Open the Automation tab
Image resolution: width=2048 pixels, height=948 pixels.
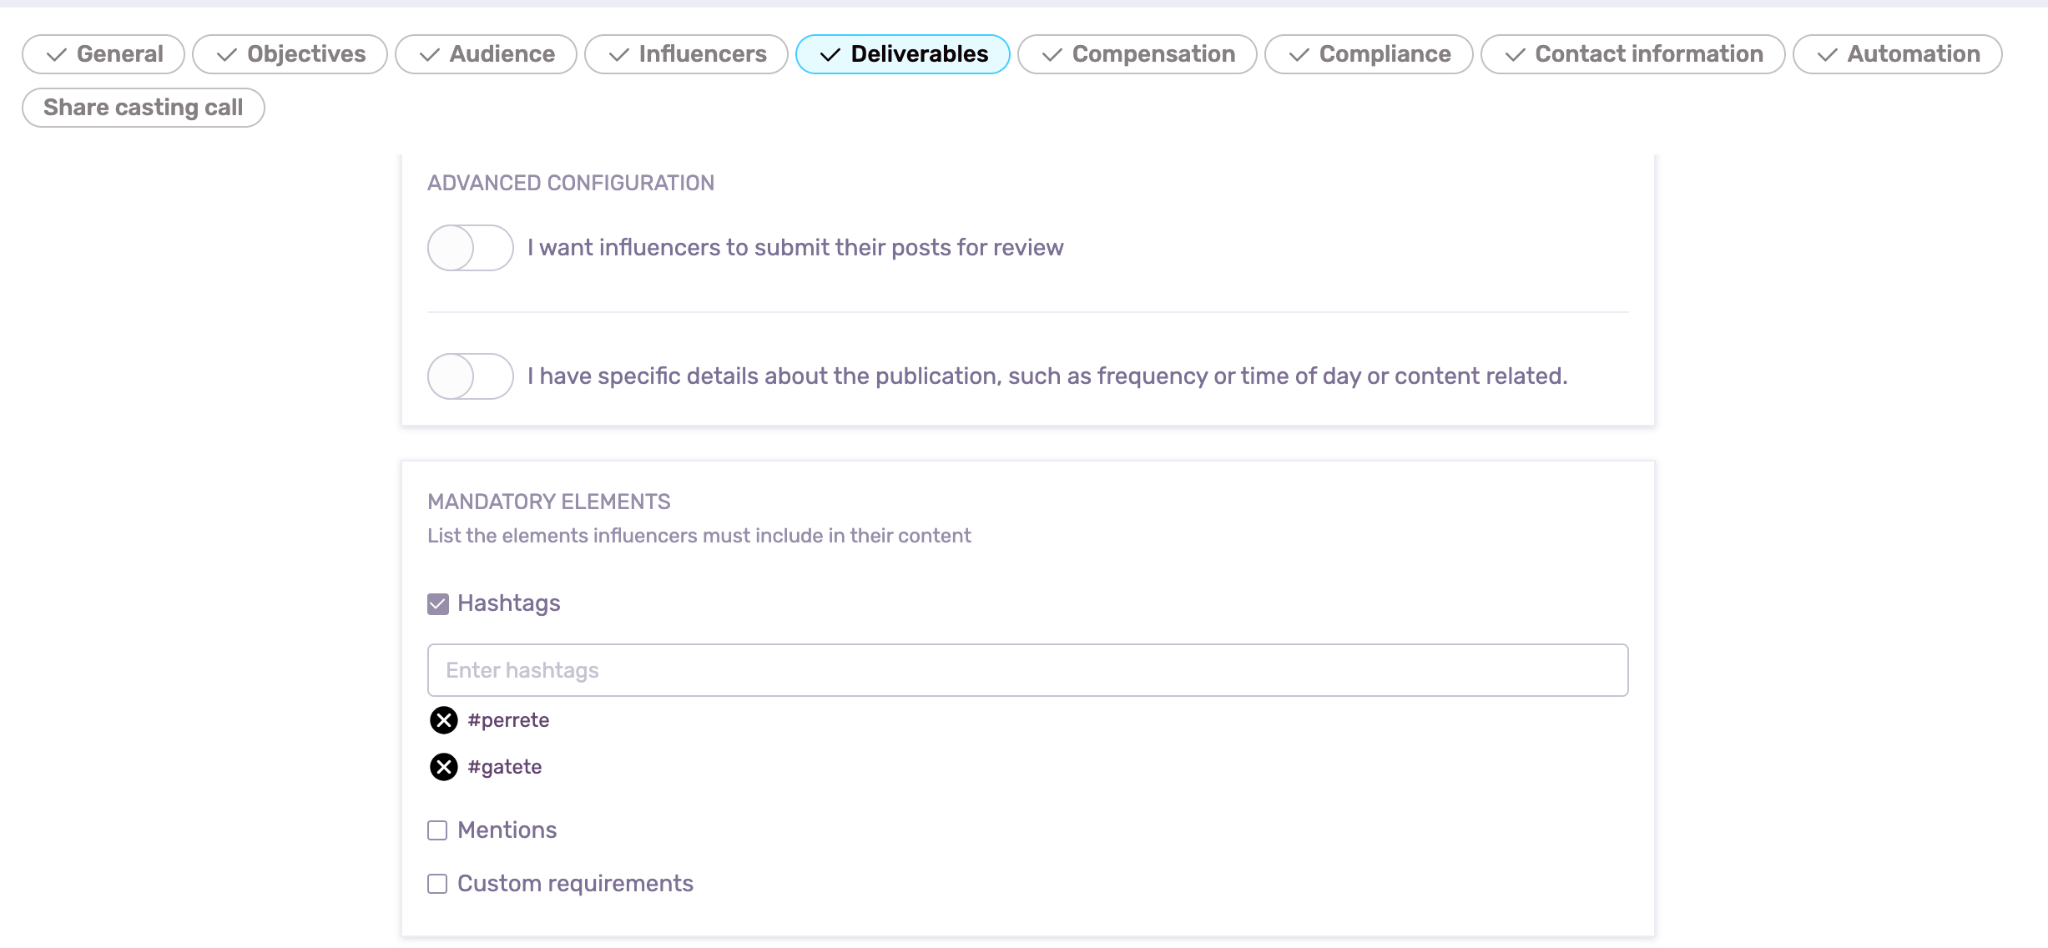[x=1897, y=54]
